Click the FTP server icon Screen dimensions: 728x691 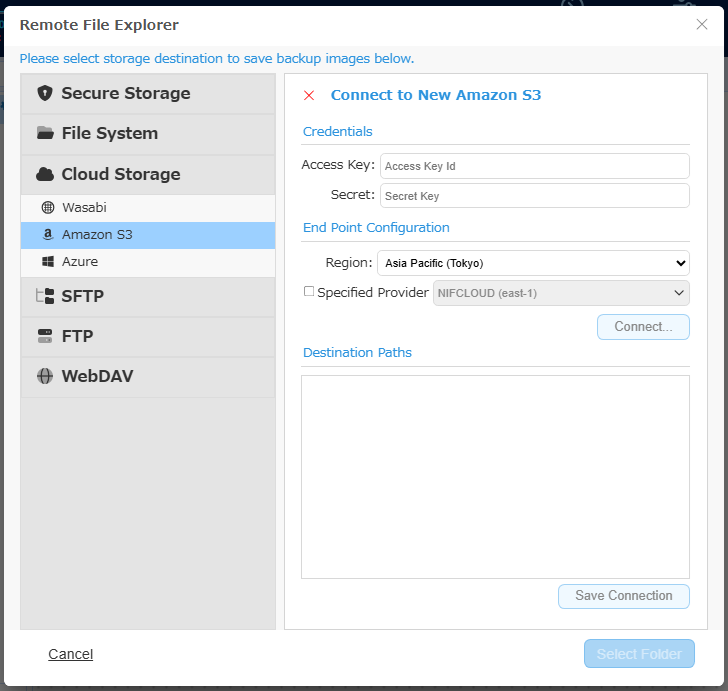tap(45, 336)
